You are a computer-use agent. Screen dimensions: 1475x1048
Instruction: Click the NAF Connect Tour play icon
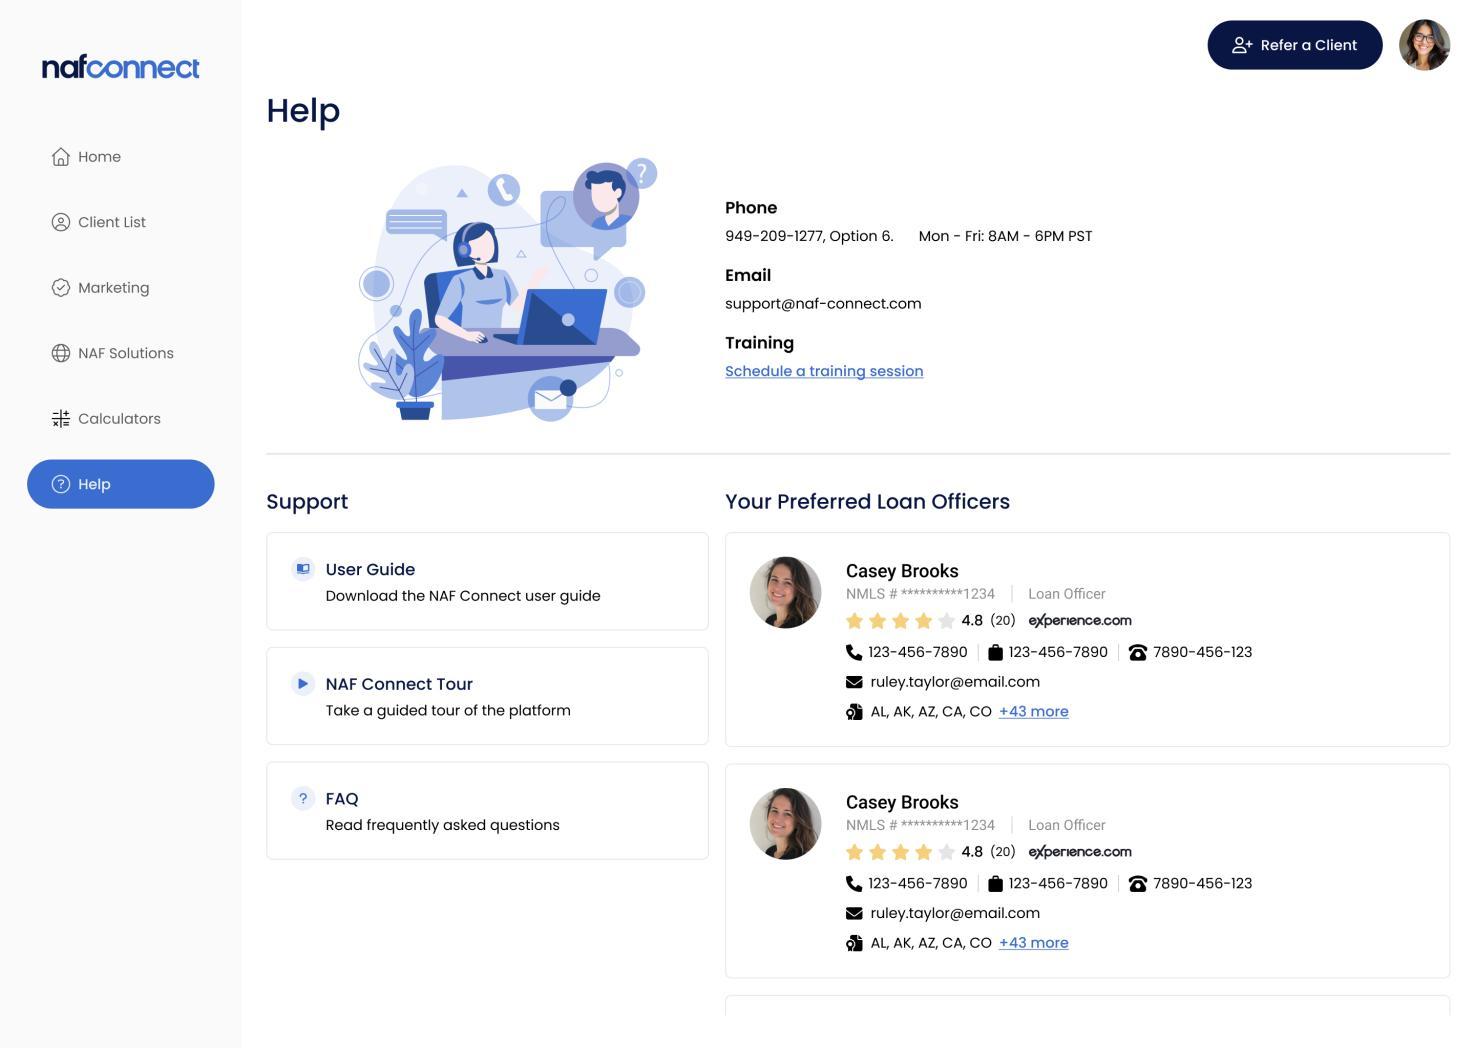pos(302,683)
